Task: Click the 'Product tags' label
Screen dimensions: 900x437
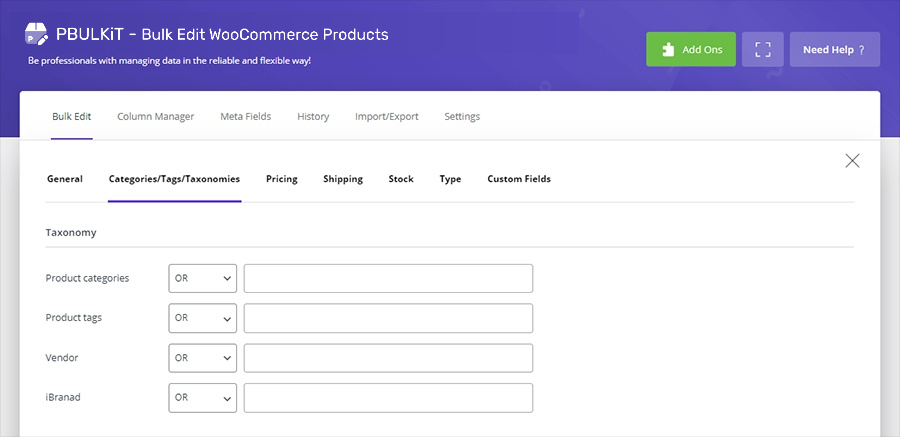Action: pyautogui.click(x=73, y=318)
